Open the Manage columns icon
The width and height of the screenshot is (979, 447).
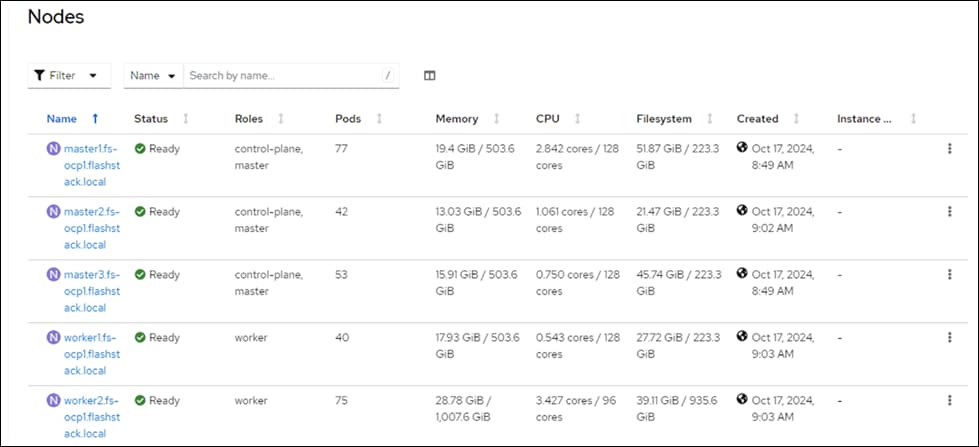tap(430, 76)
